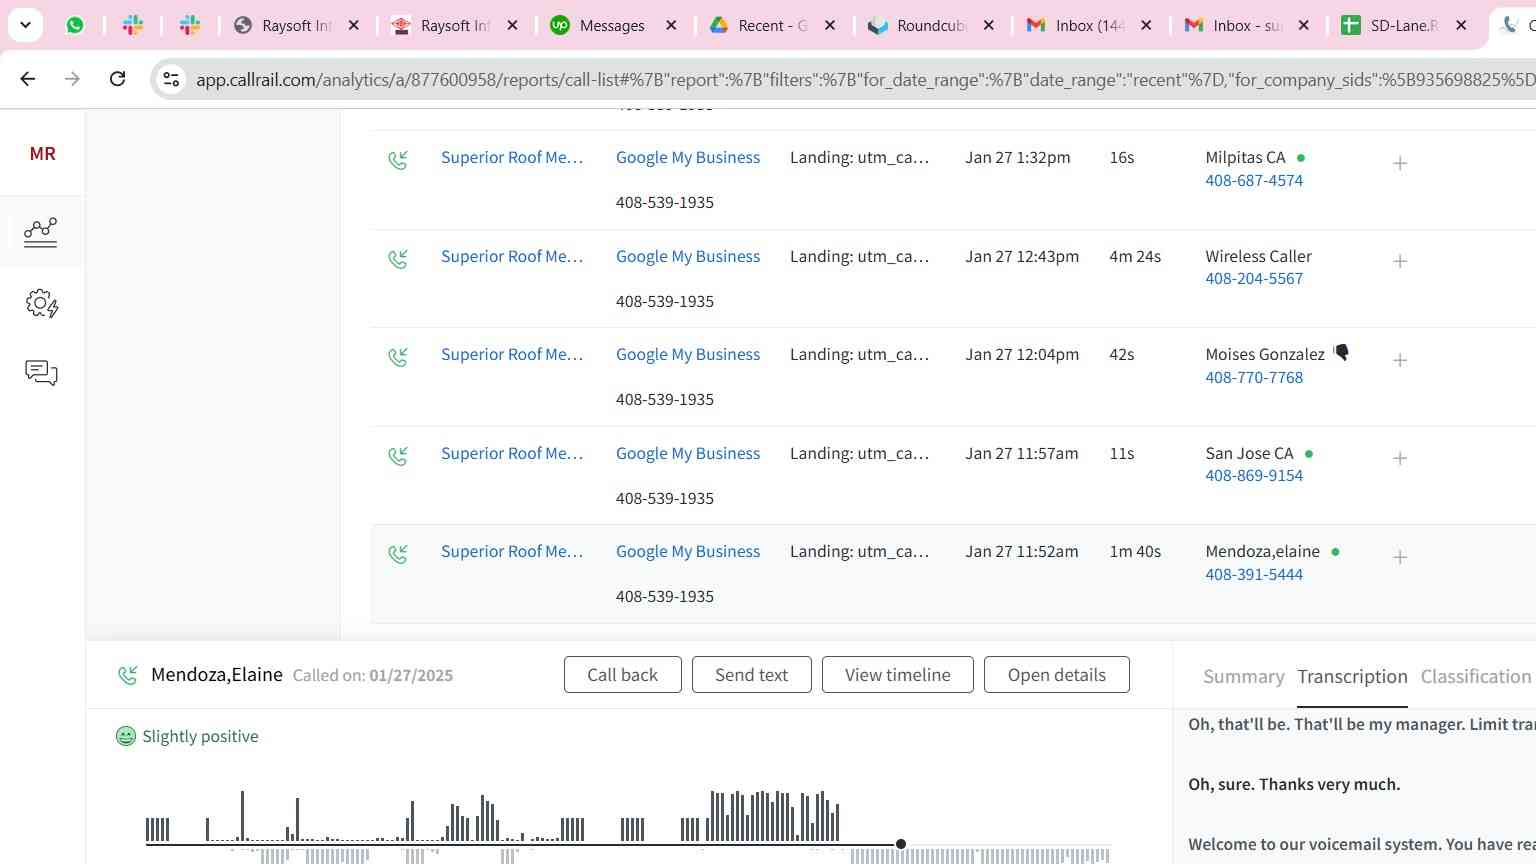1536x864 pixels.
Task: Click browser back arrow
Action: (x=28, y=78)
